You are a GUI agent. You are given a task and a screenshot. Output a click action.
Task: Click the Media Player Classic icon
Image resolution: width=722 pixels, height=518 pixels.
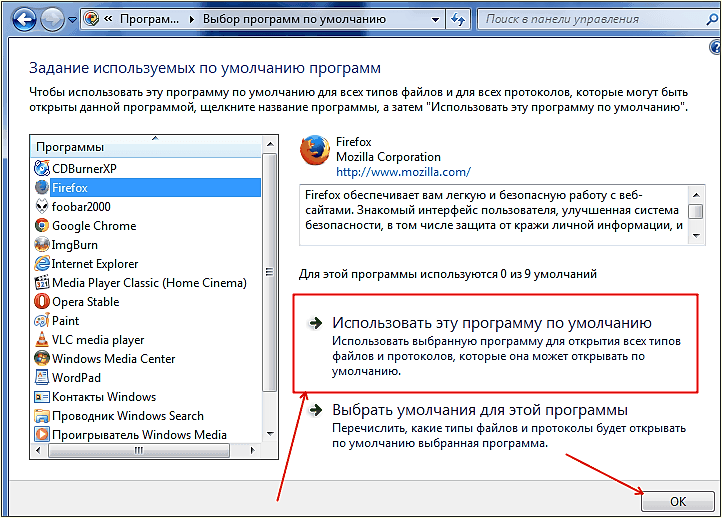[42, 282]
